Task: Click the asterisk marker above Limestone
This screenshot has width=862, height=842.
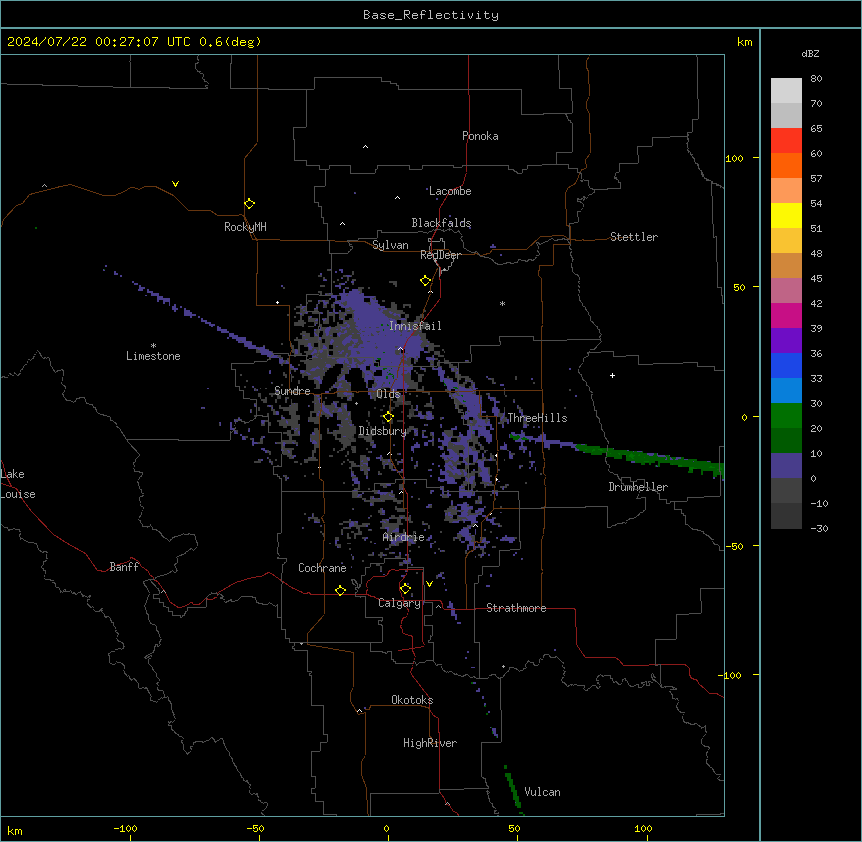Action: (x=153, y=346)
